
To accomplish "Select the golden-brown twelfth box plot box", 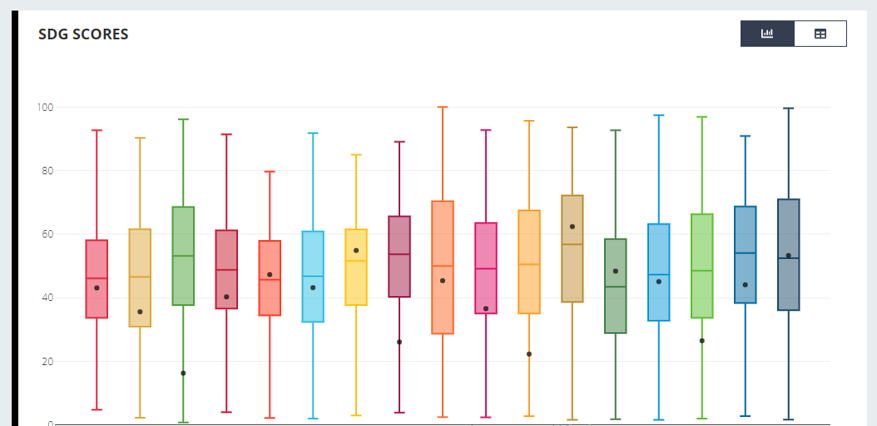I will 572,248.
